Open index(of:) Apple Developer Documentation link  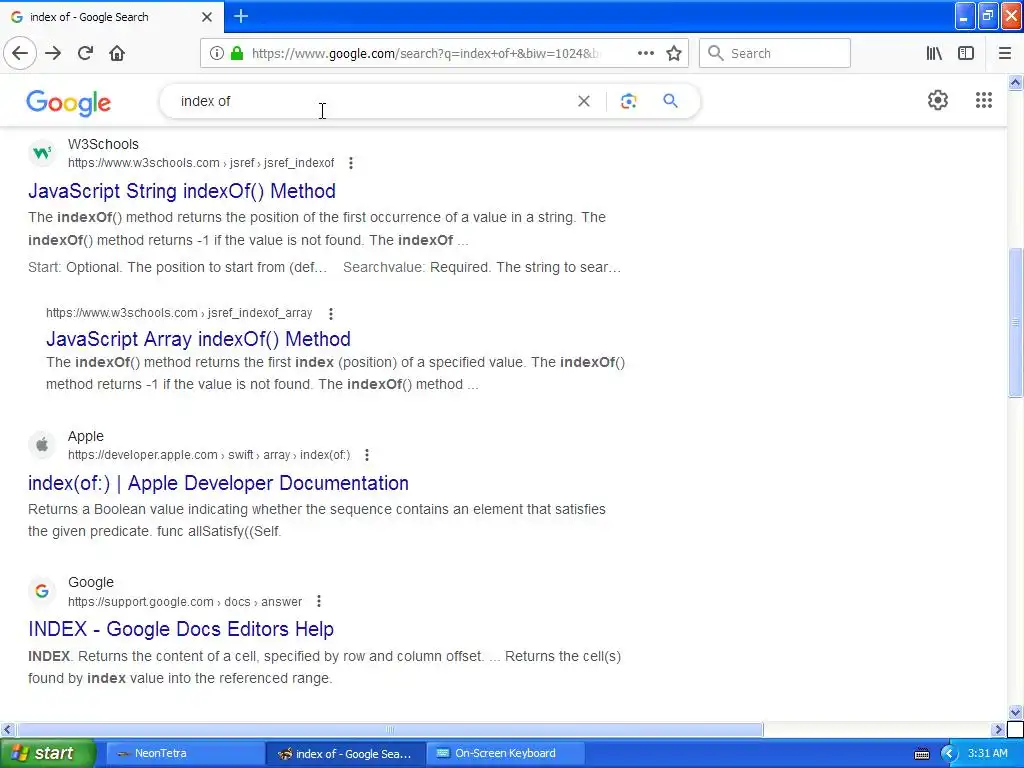tap(218, 483)
